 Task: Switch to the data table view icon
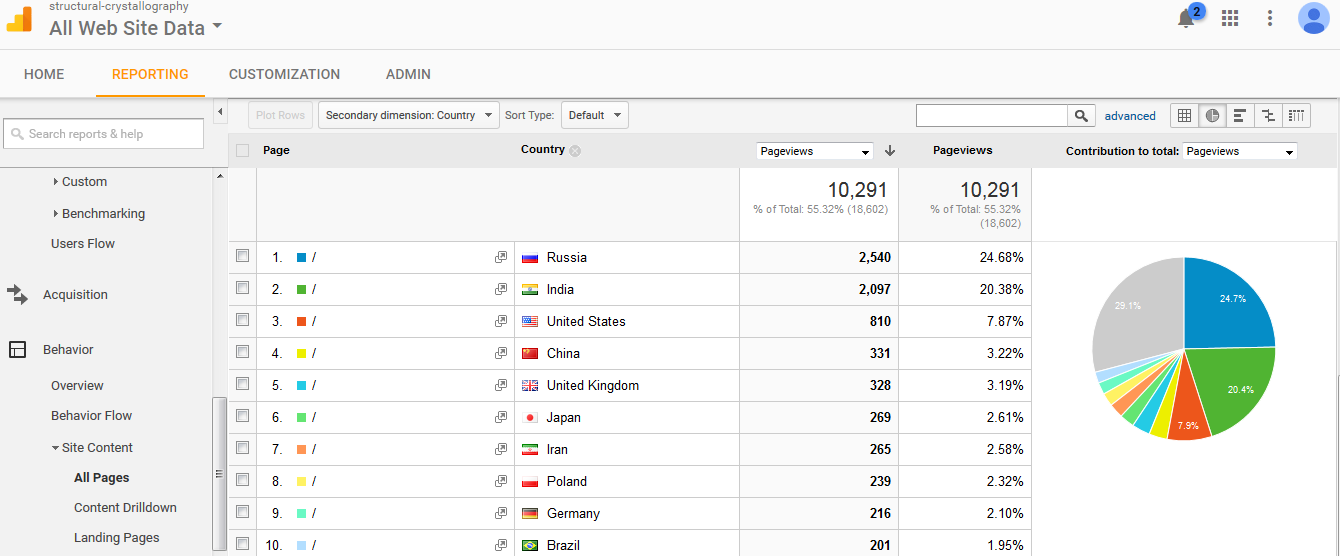pyautogui.click(x=1184, y=116)
